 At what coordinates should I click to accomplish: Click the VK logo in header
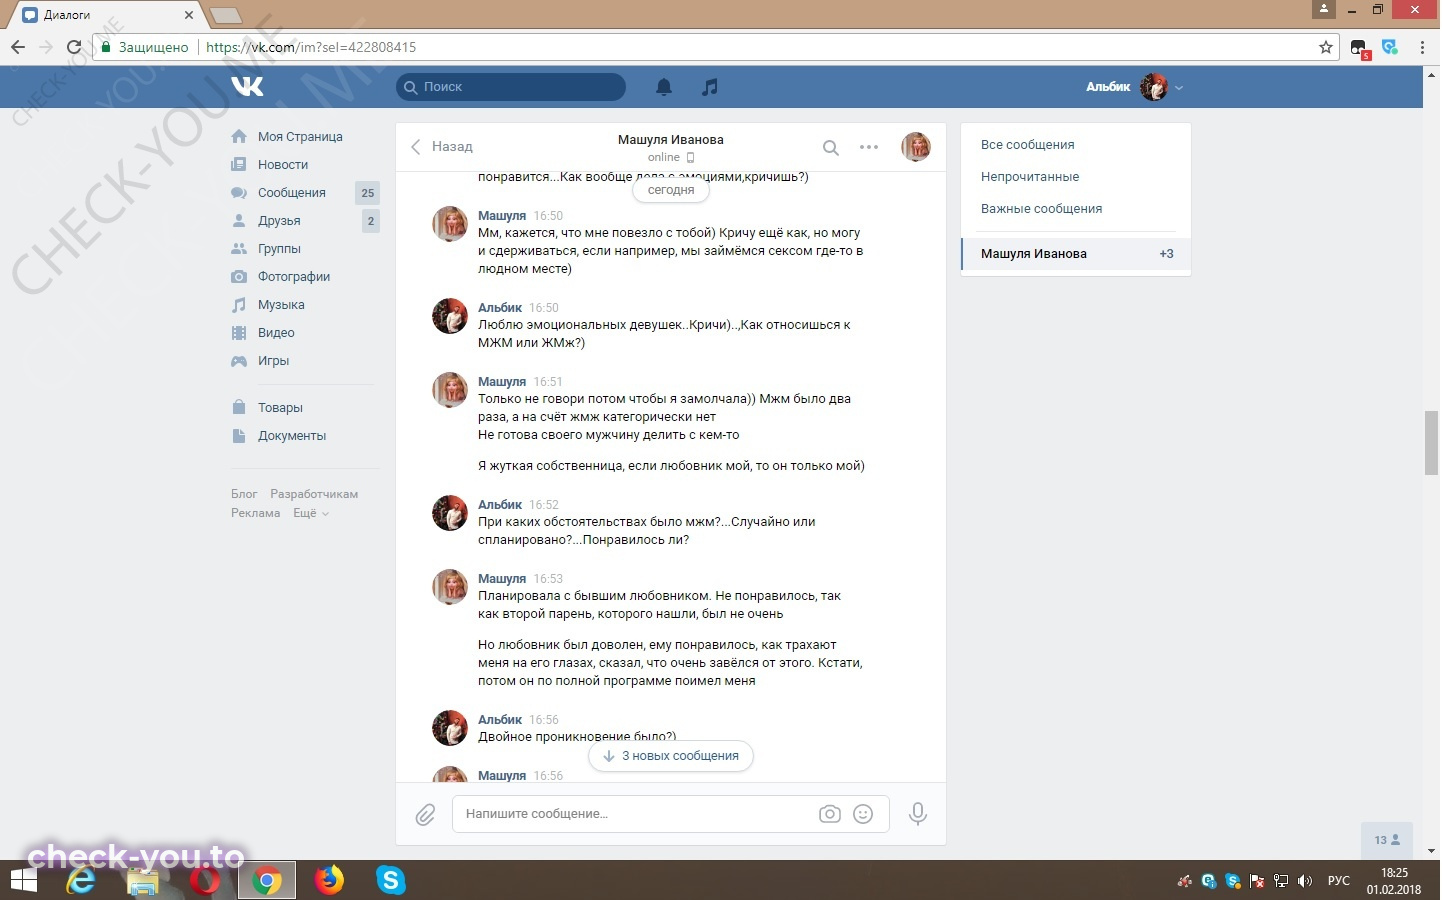pos(247,87)
